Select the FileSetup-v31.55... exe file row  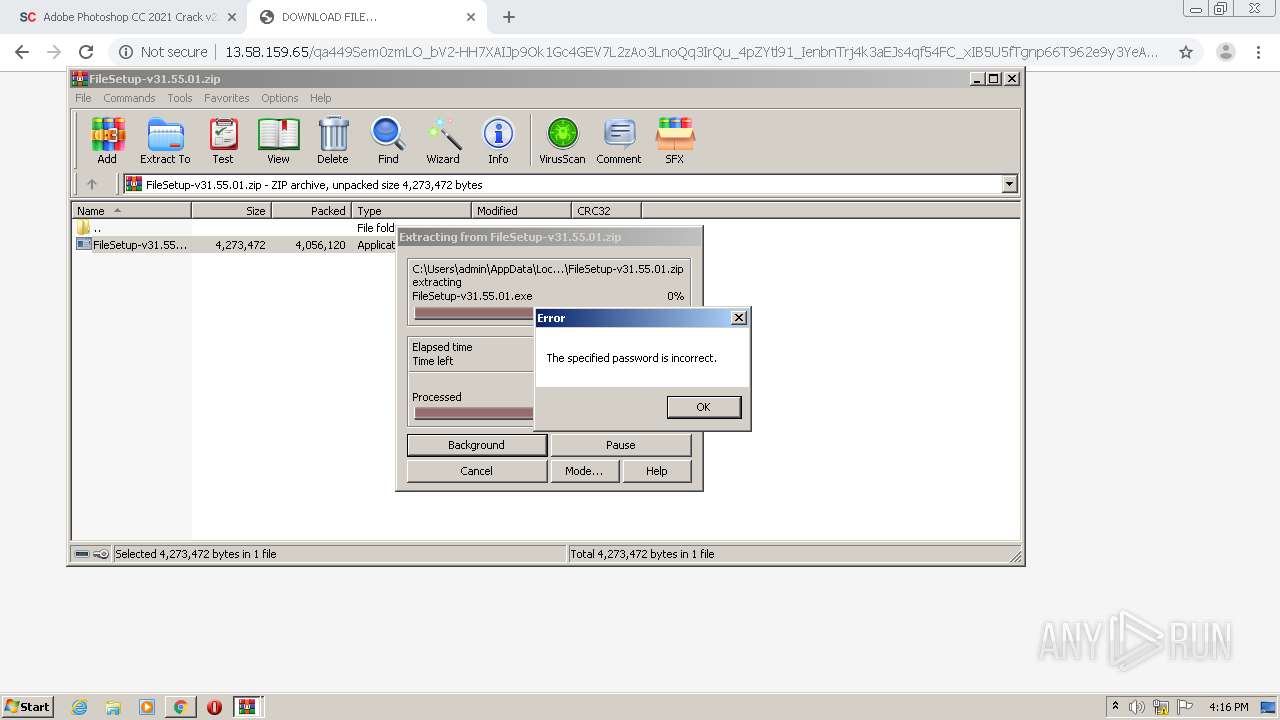235,244
